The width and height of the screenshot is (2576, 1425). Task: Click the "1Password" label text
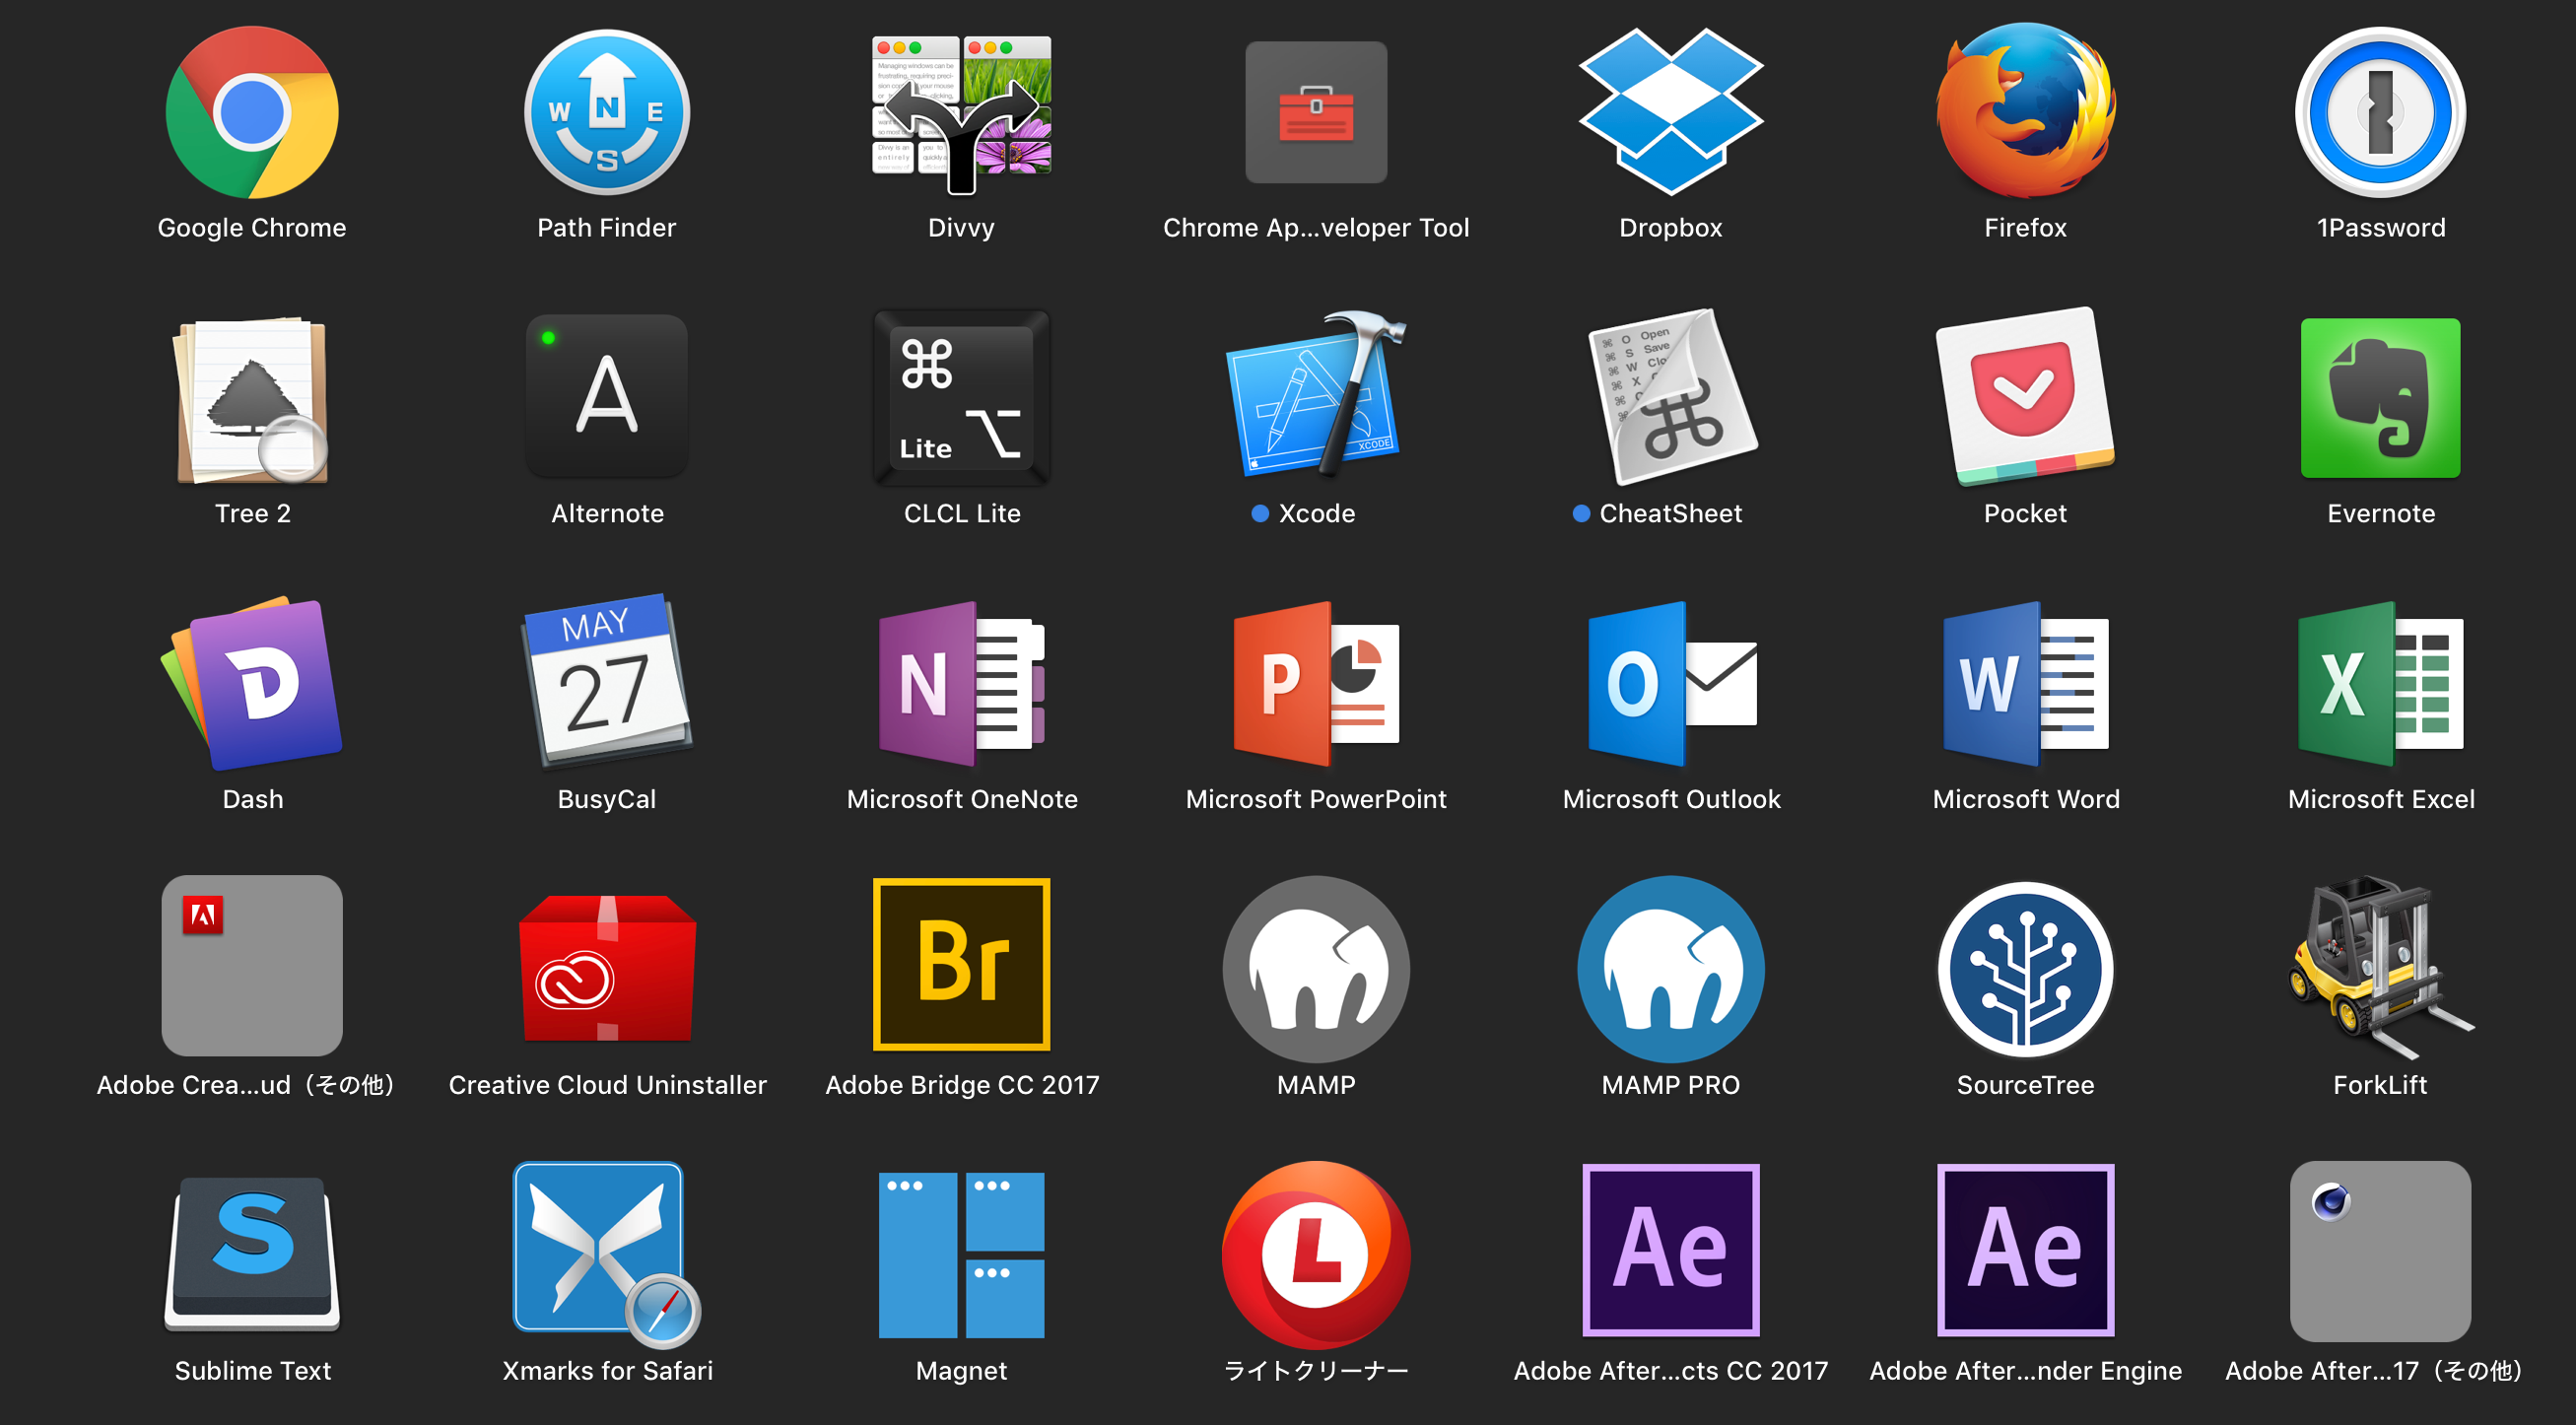tap(2381, 227)
